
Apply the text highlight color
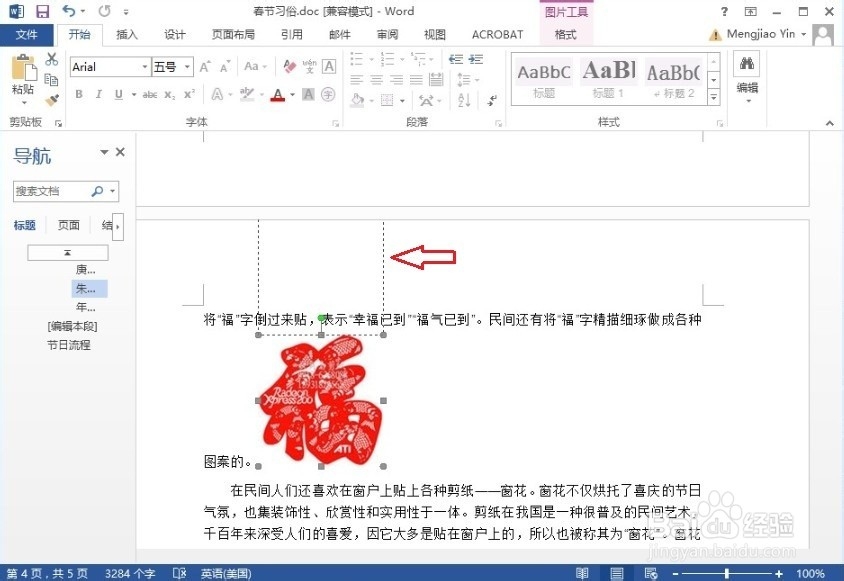coord(247,94)
